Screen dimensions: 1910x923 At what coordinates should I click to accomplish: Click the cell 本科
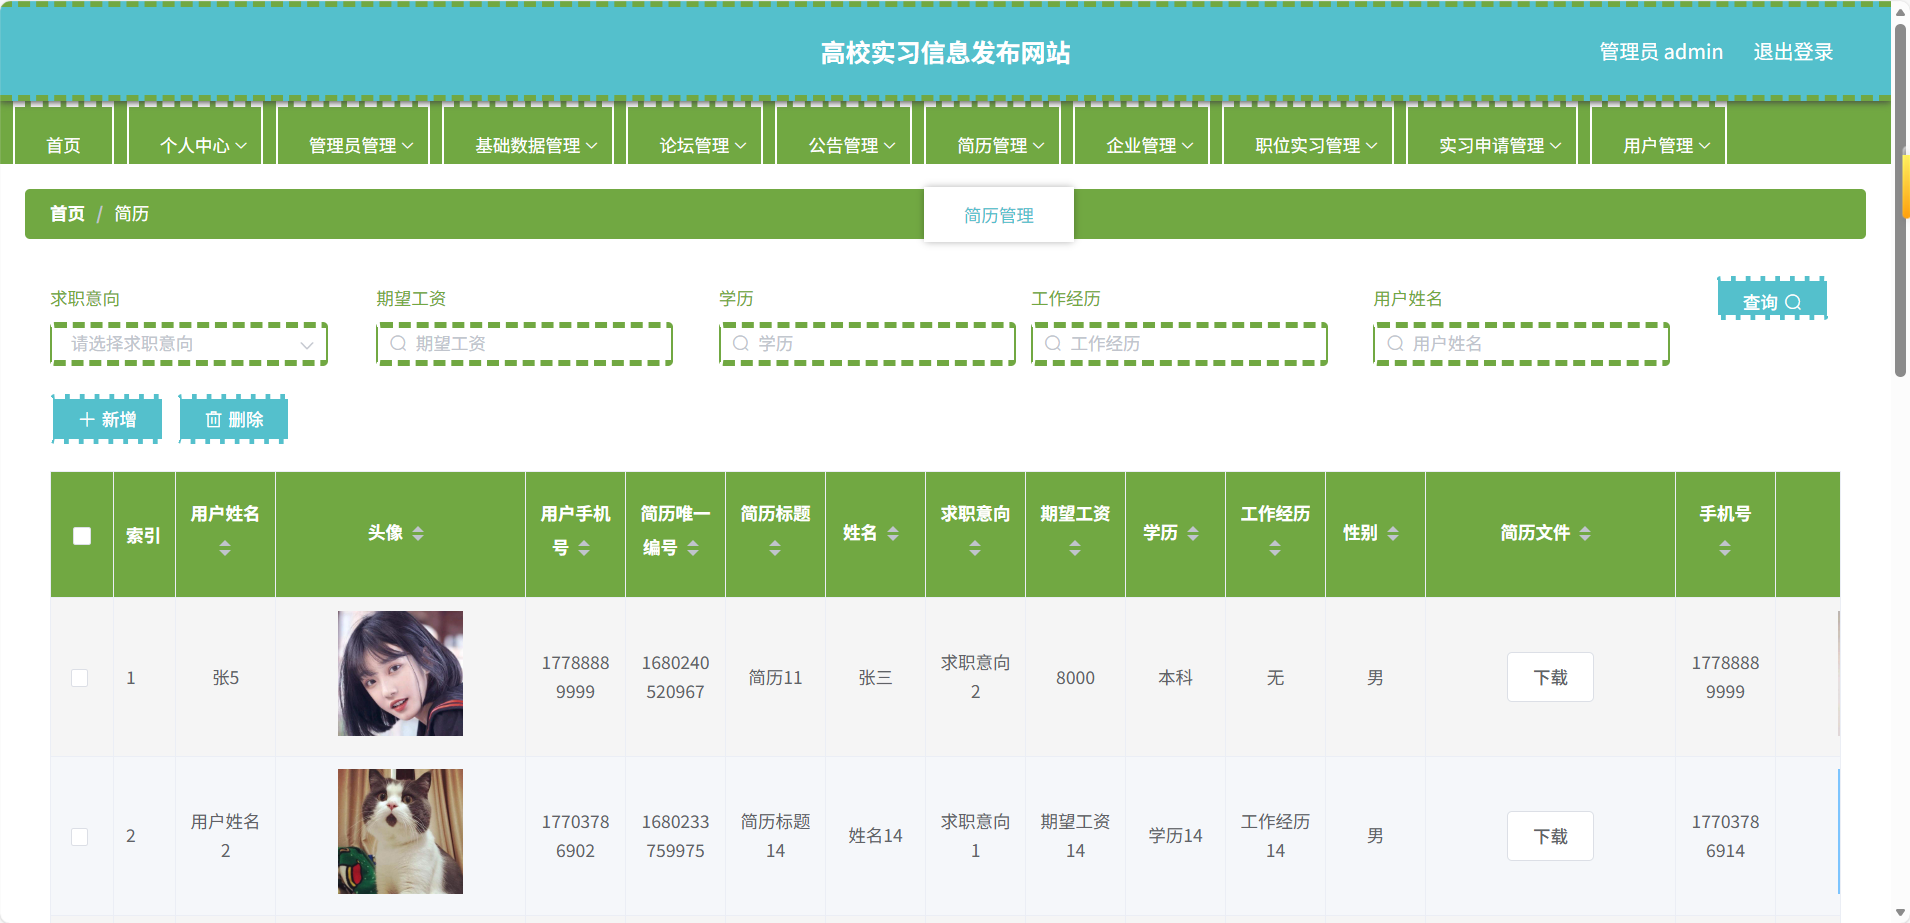click(1175, 678)
